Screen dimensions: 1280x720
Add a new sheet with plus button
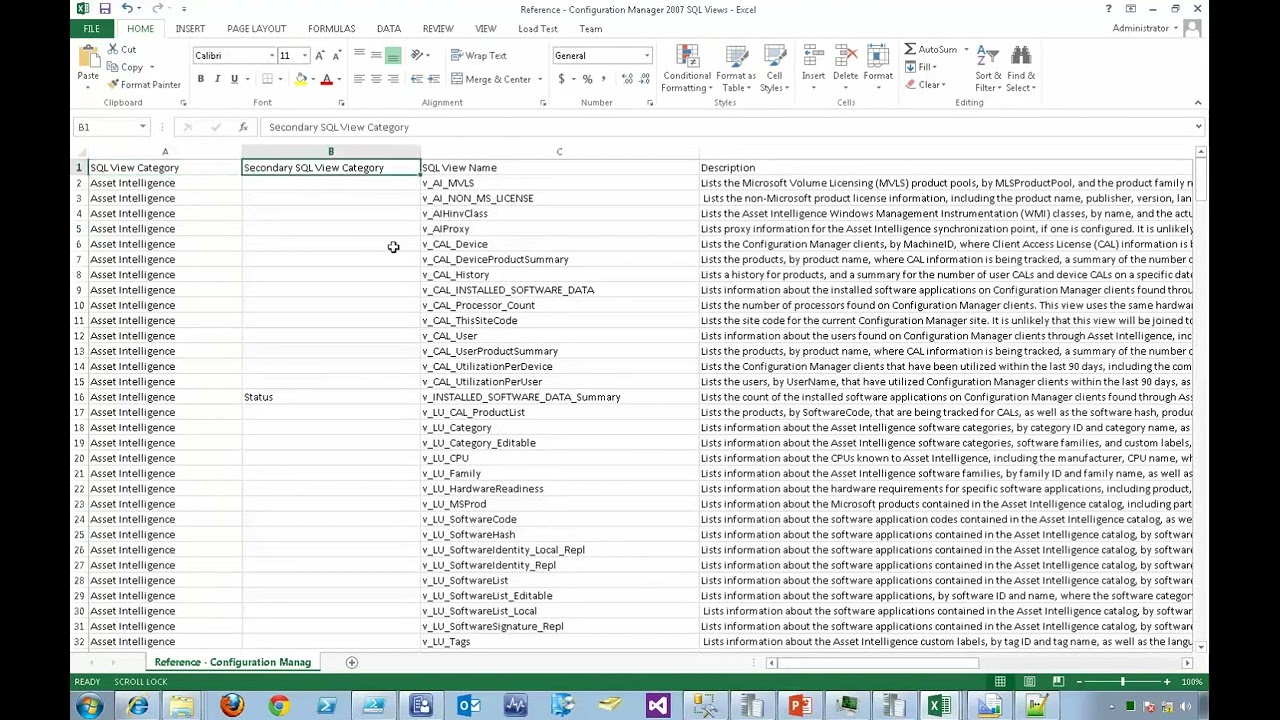(351, 662)
